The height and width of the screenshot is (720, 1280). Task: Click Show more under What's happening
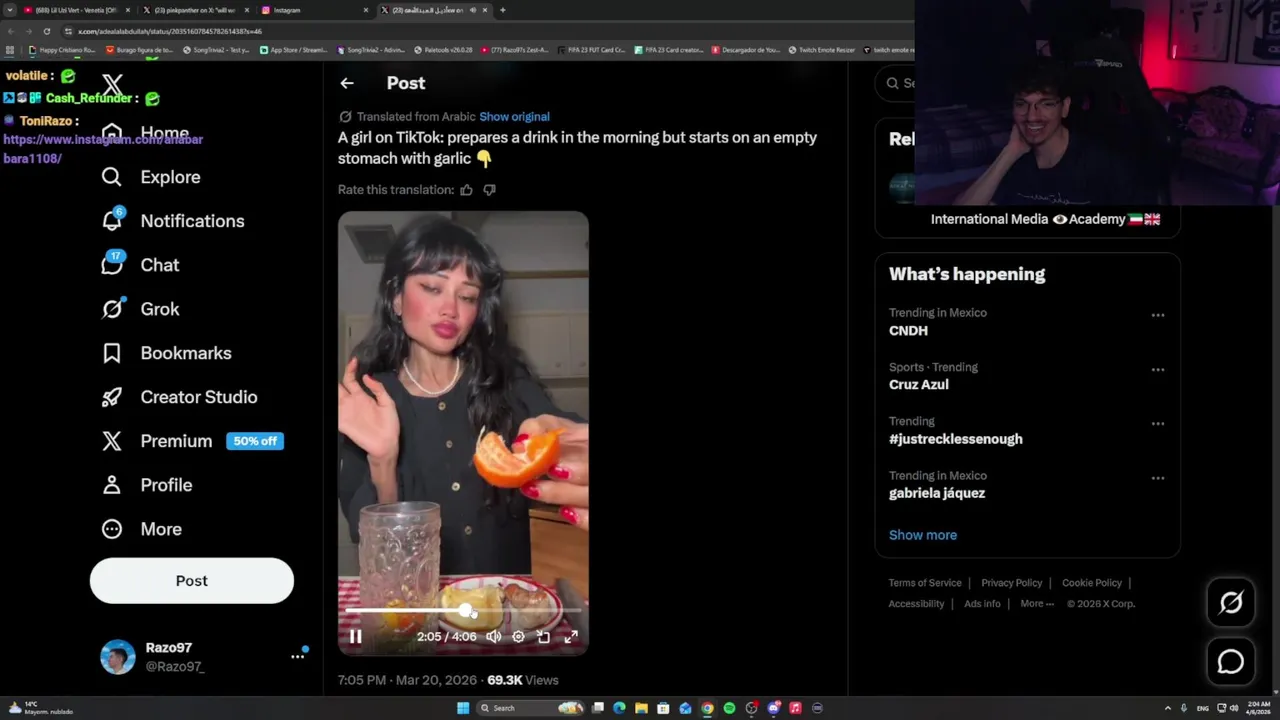(923, 535)
